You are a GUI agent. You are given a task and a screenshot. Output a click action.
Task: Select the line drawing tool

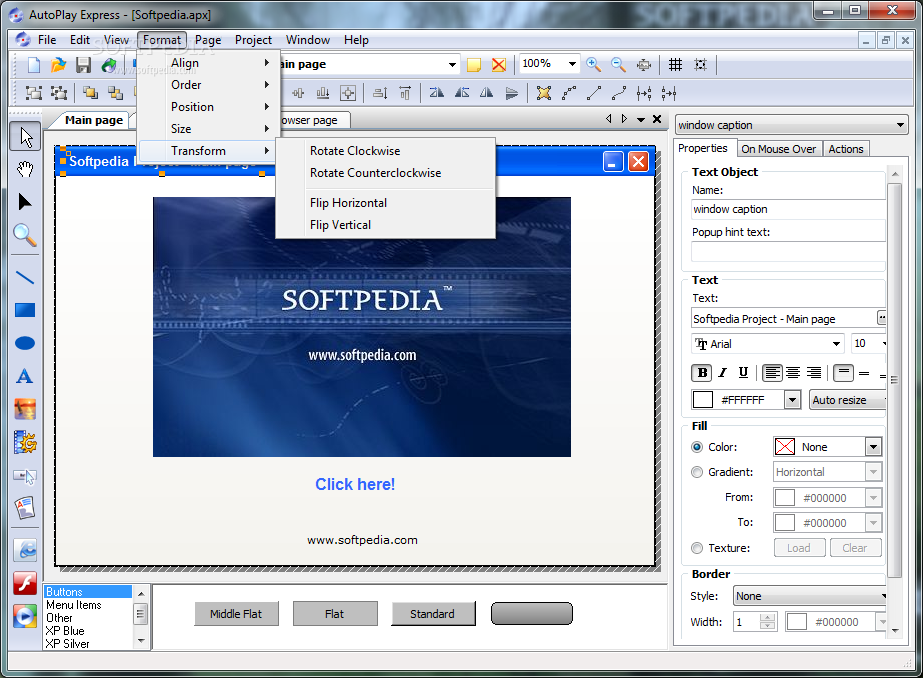pyautogui.click(x=25, y=277)
